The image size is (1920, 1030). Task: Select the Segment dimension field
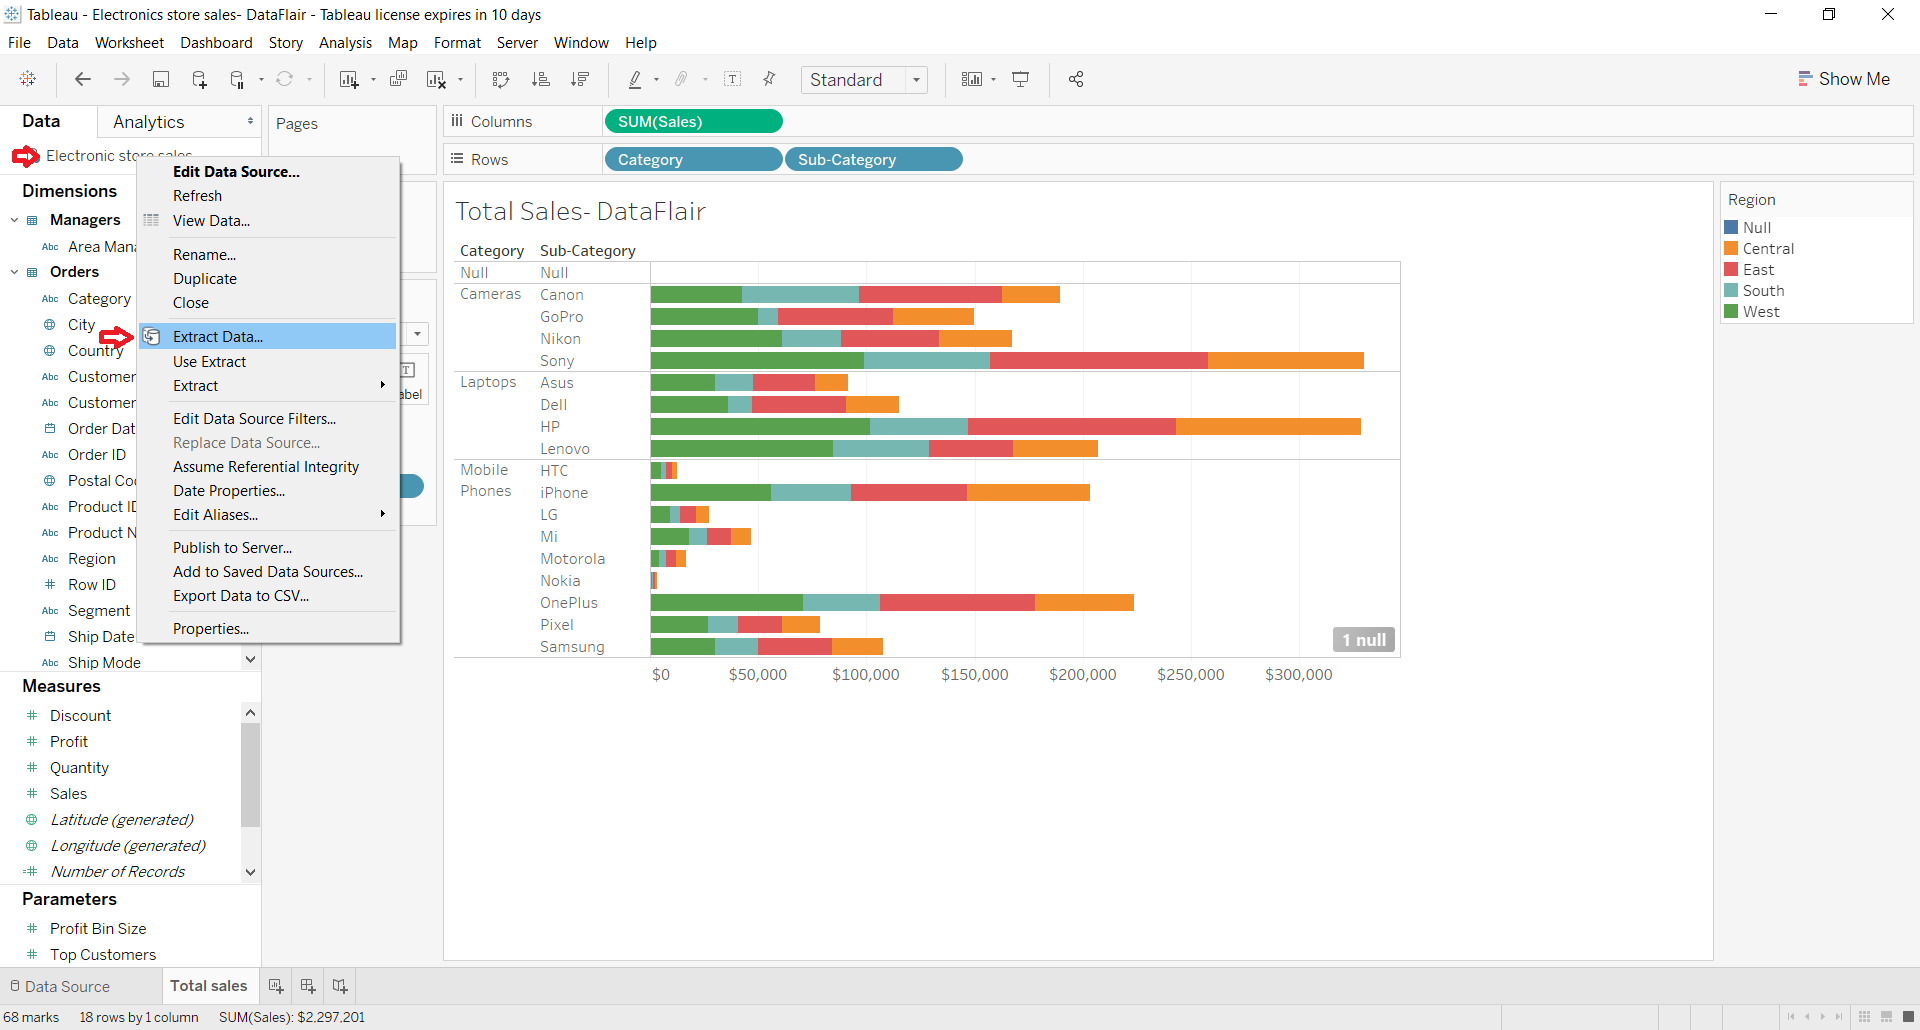pos(99,610)
